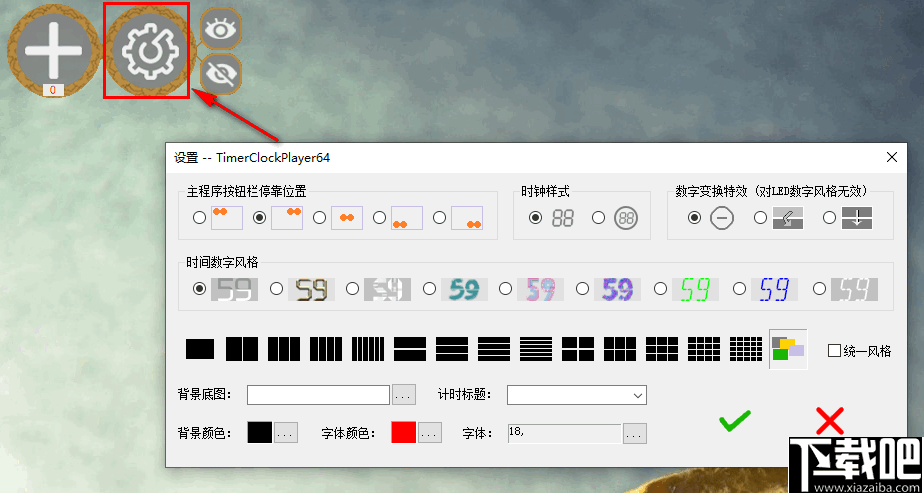
Task: Open the 背景颜色 picker button
Action: 286,432
